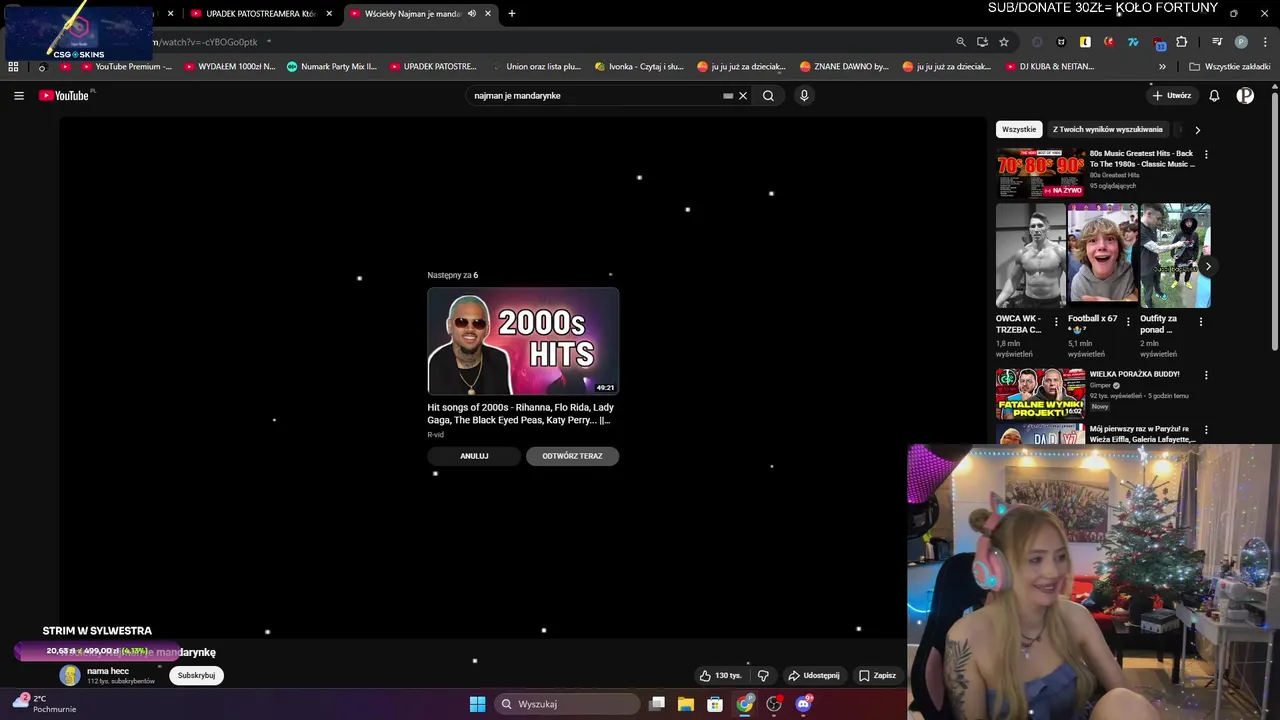This screenshot has height=720, width=1280.
Task: Open OWCA WK short thumbnail
Action: click(x=1031, y=256)
